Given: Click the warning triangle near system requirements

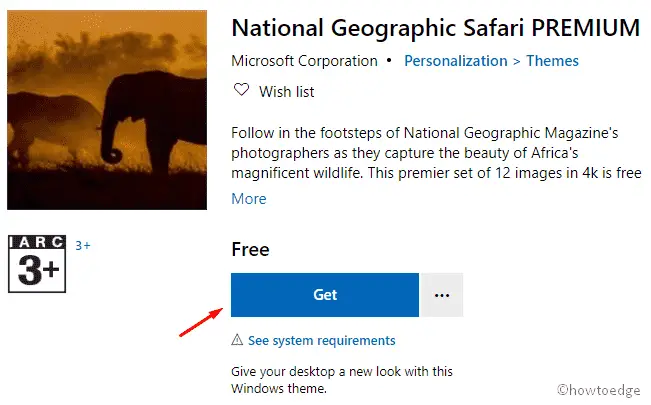Looking at the screenshot, I should point(237,340).
